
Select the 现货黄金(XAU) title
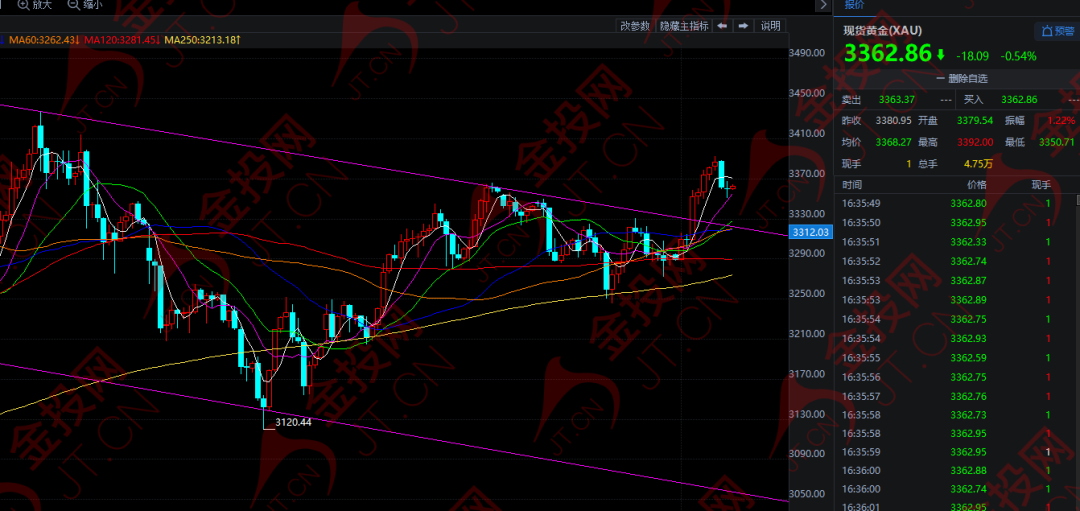pos(882,31)
